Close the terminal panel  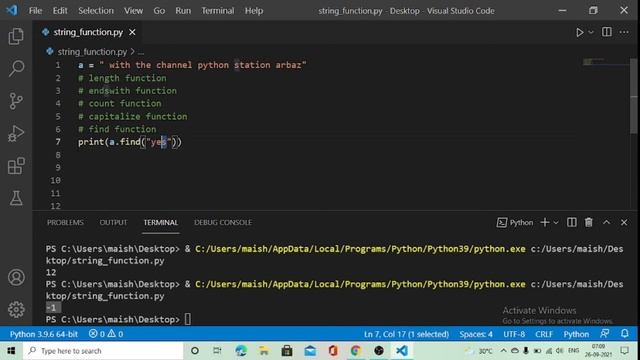click(624, 222)
